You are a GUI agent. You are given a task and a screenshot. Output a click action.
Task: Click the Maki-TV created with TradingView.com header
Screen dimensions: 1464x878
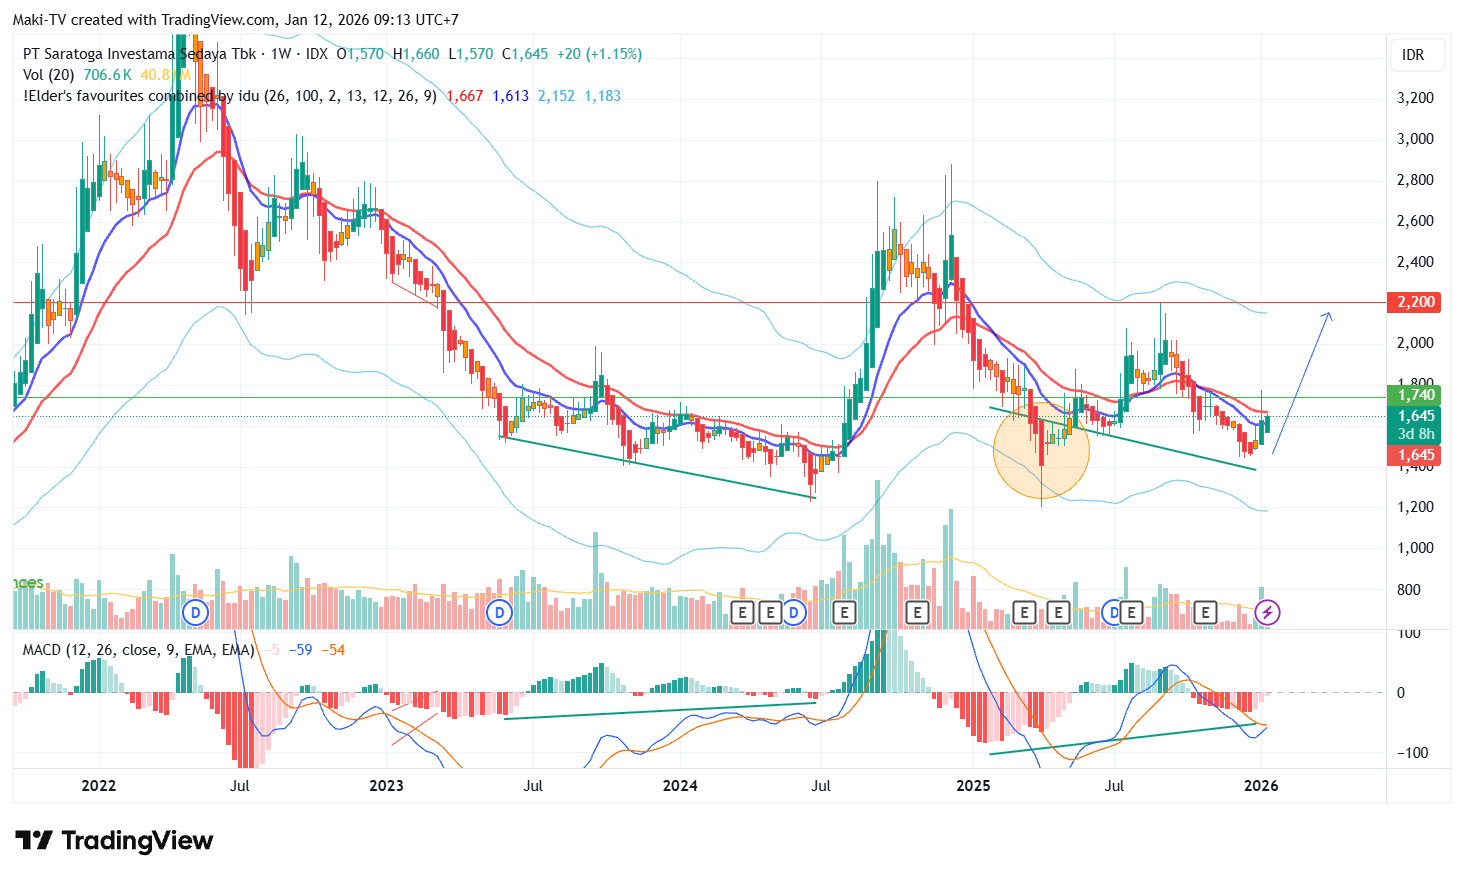(x=236, y=20)
